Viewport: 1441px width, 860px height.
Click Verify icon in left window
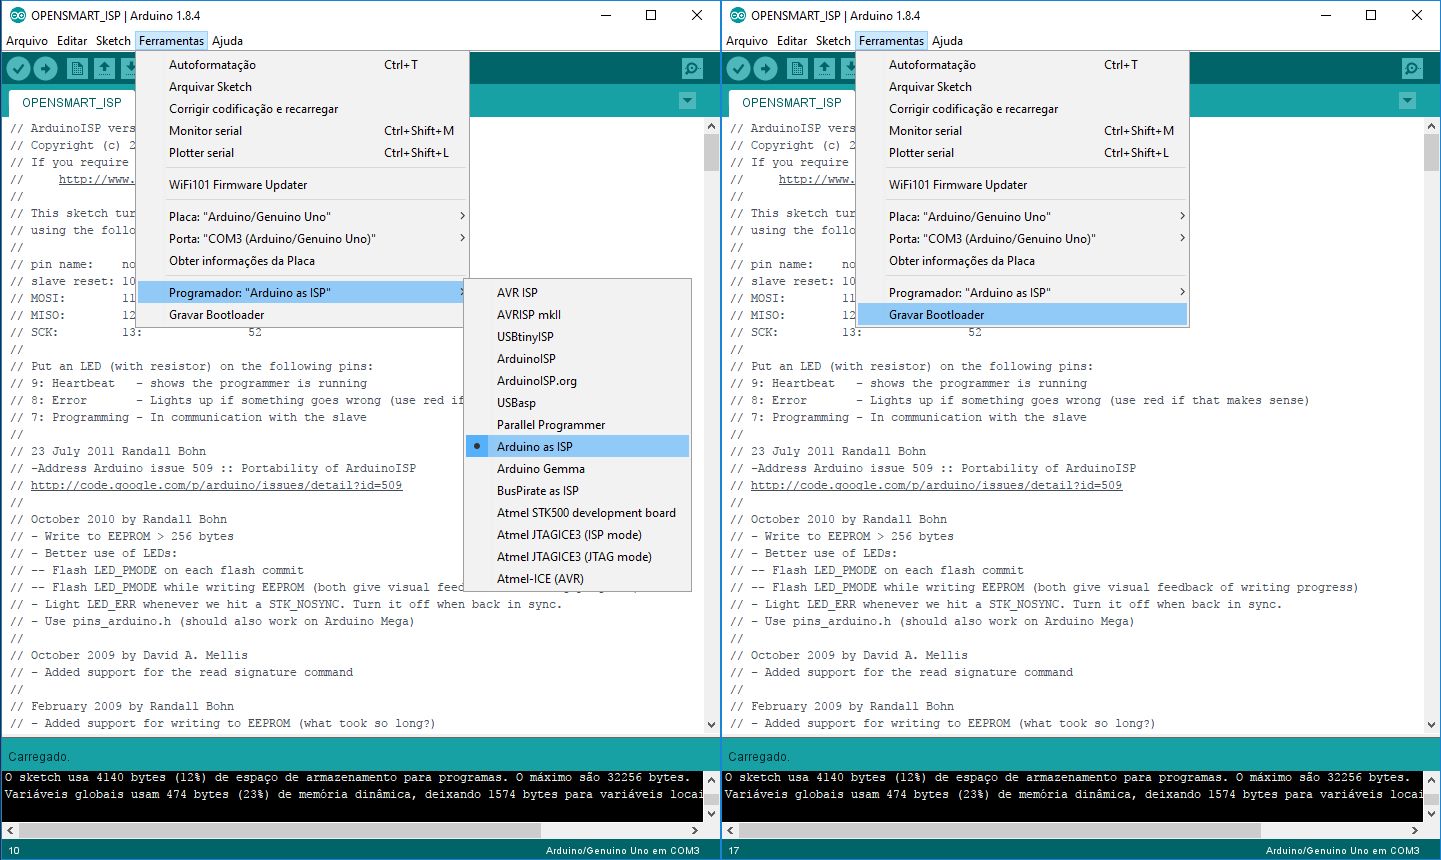tap(18, 68)
